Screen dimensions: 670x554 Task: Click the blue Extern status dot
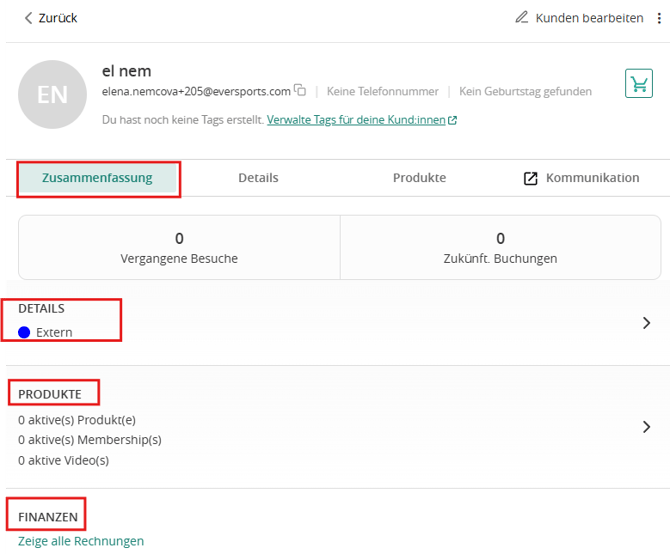pyautogui.click(x=24, y=332)
